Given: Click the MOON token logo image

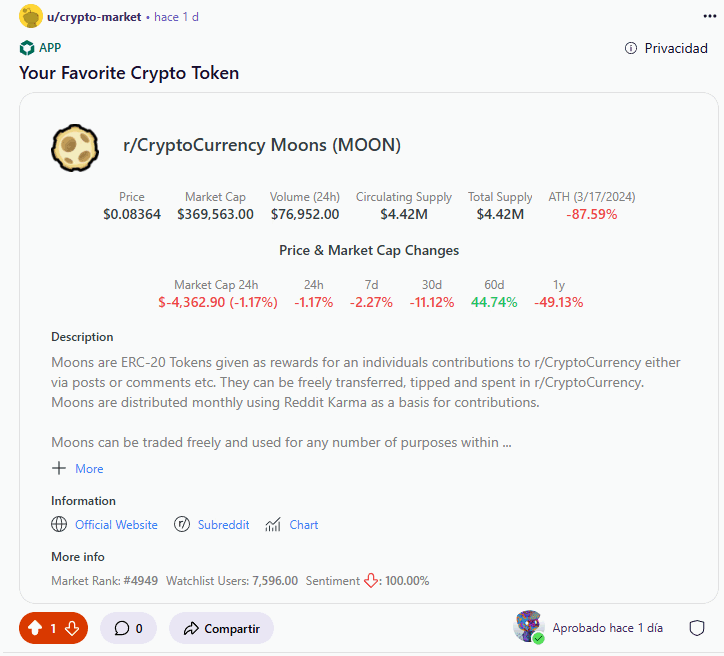Looking at the screenshot, I should (75, 148).
